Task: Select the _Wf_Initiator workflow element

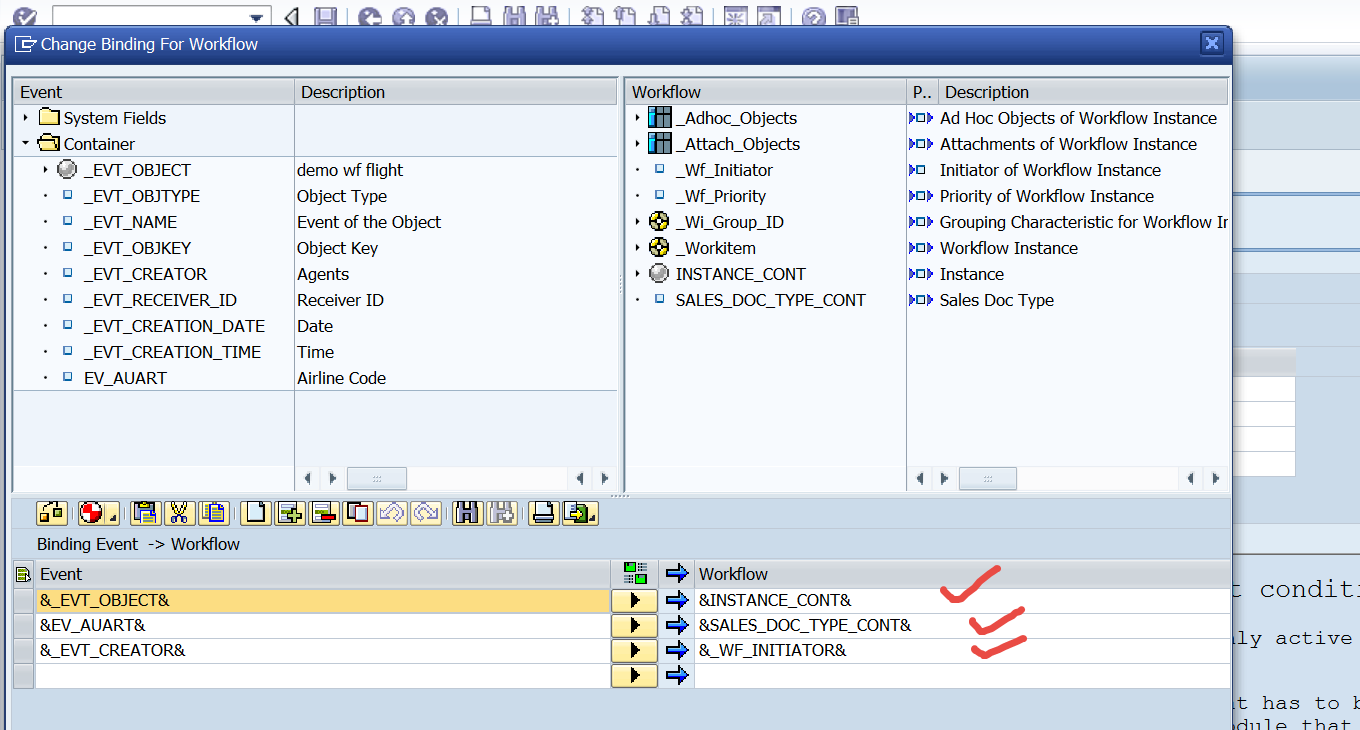Action: [724, 169]
